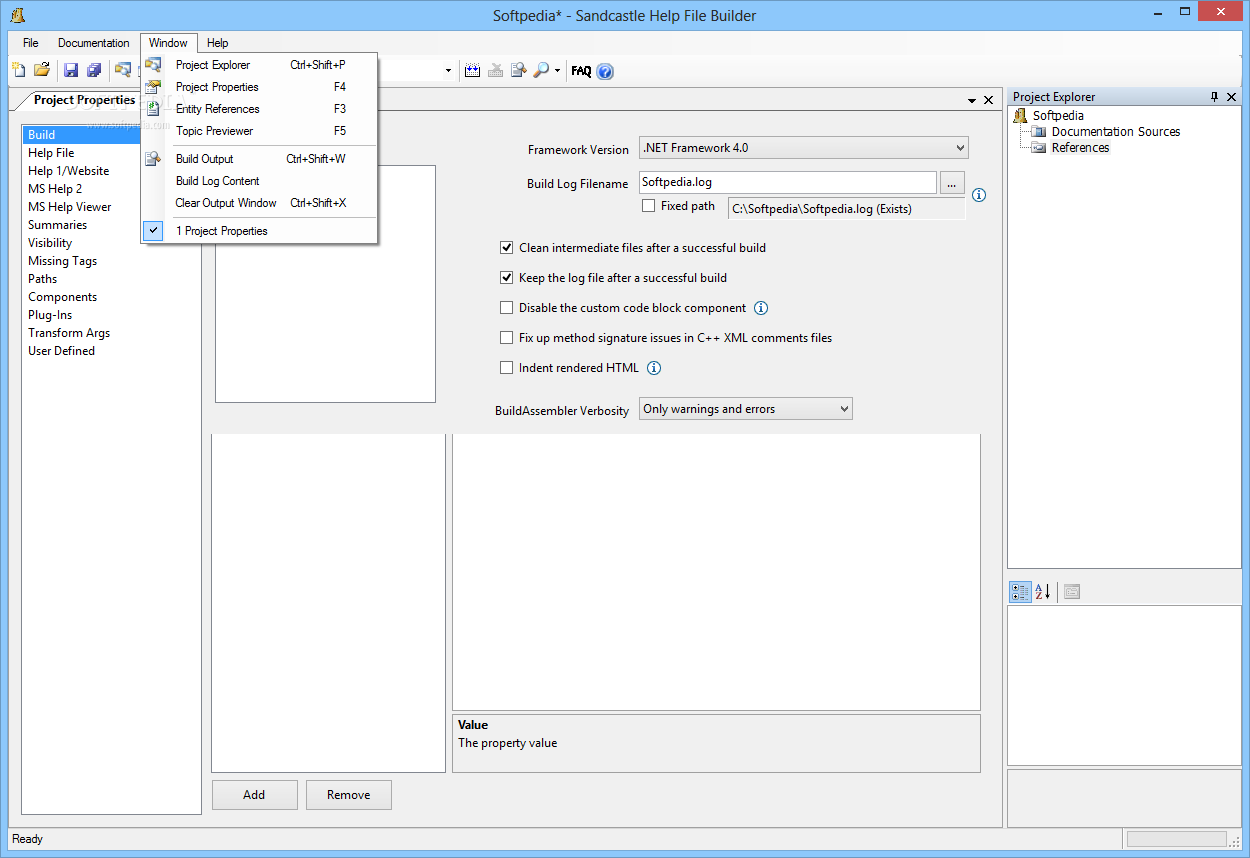Open the File menu

click(31, 43)
